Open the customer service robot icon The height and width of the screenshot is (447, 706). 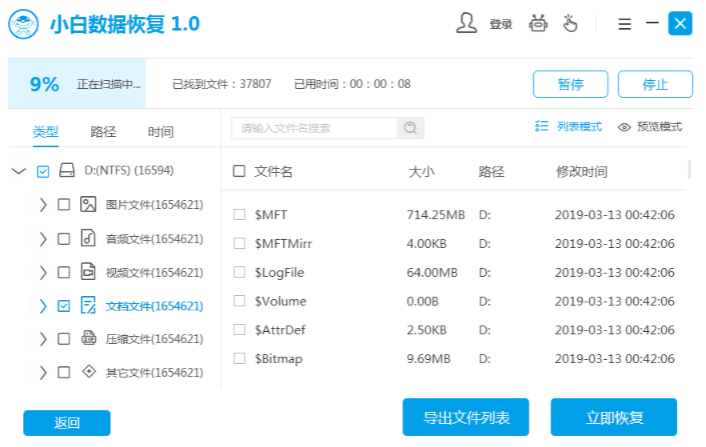point(538,23)
